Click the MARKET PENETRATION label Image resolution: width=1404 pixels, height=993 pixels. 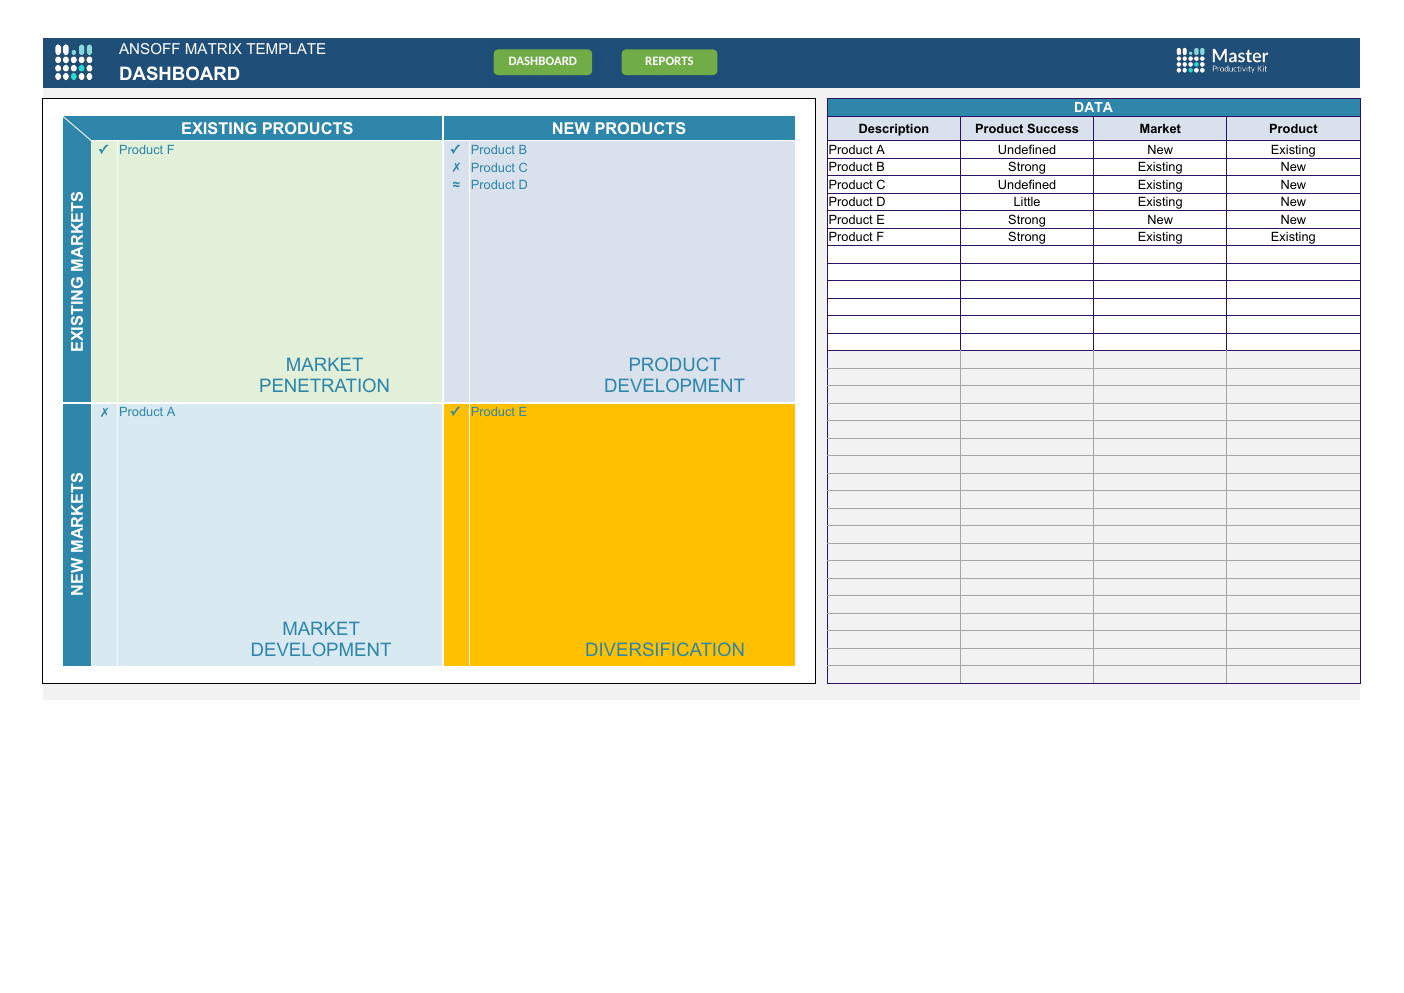(x=324, y=375)
